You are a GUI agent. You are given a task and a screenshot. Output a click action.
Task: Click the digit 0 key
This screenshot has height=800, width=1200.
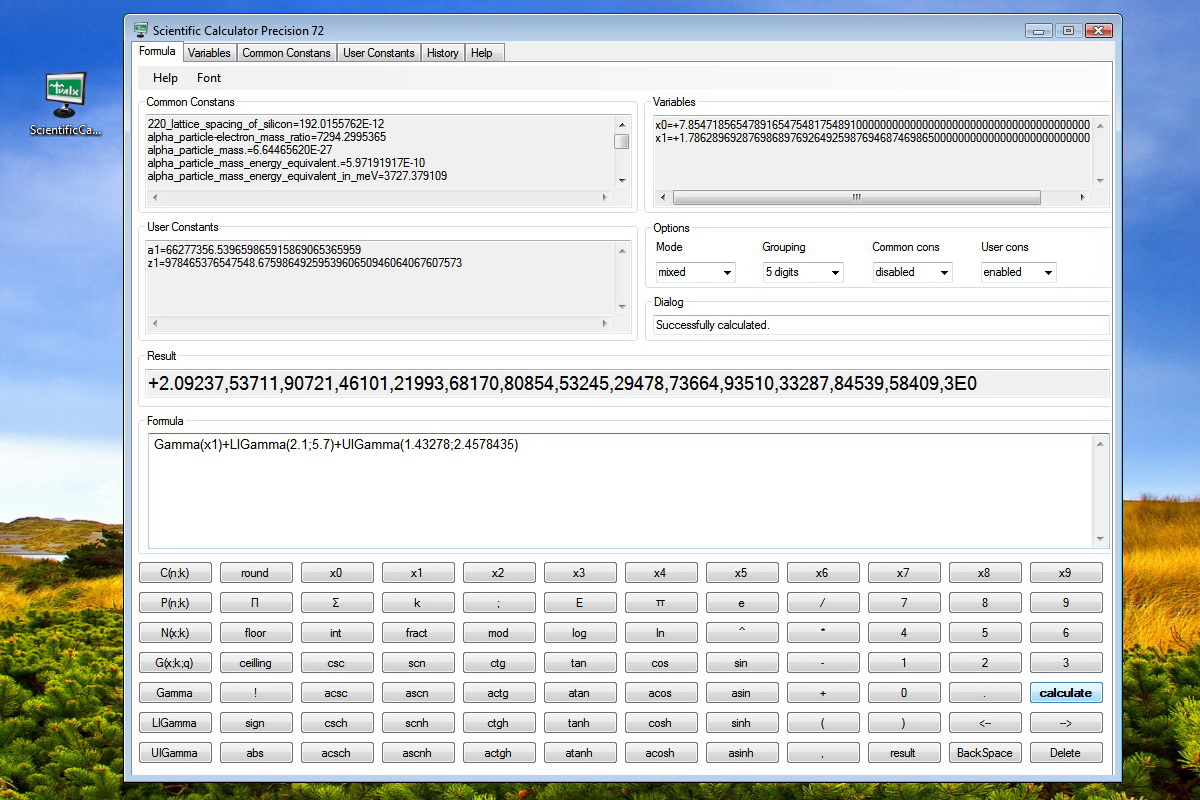(904, 693)
